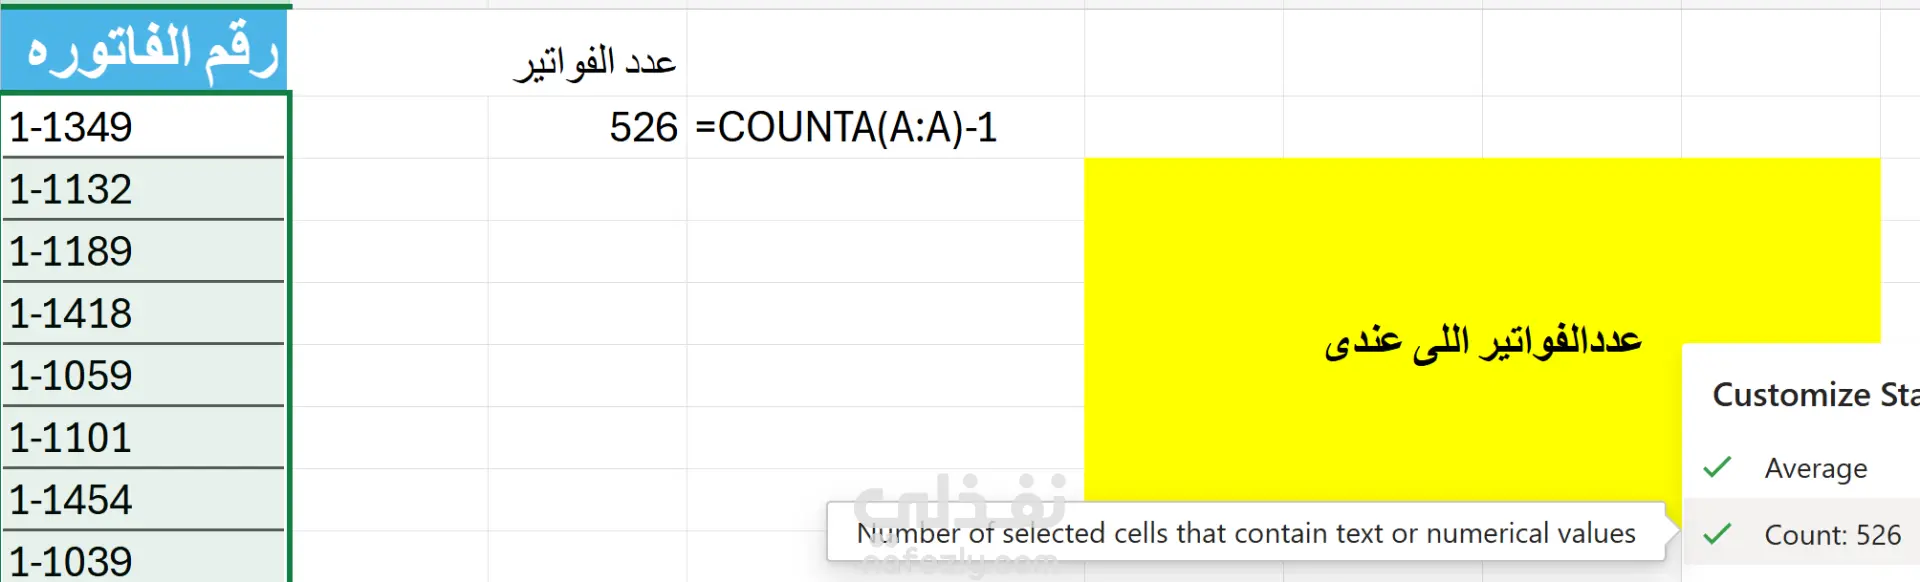Select the empty cell directly below 526
The height and width of the screenshot is (582, 1920).
tap(588, 189)
